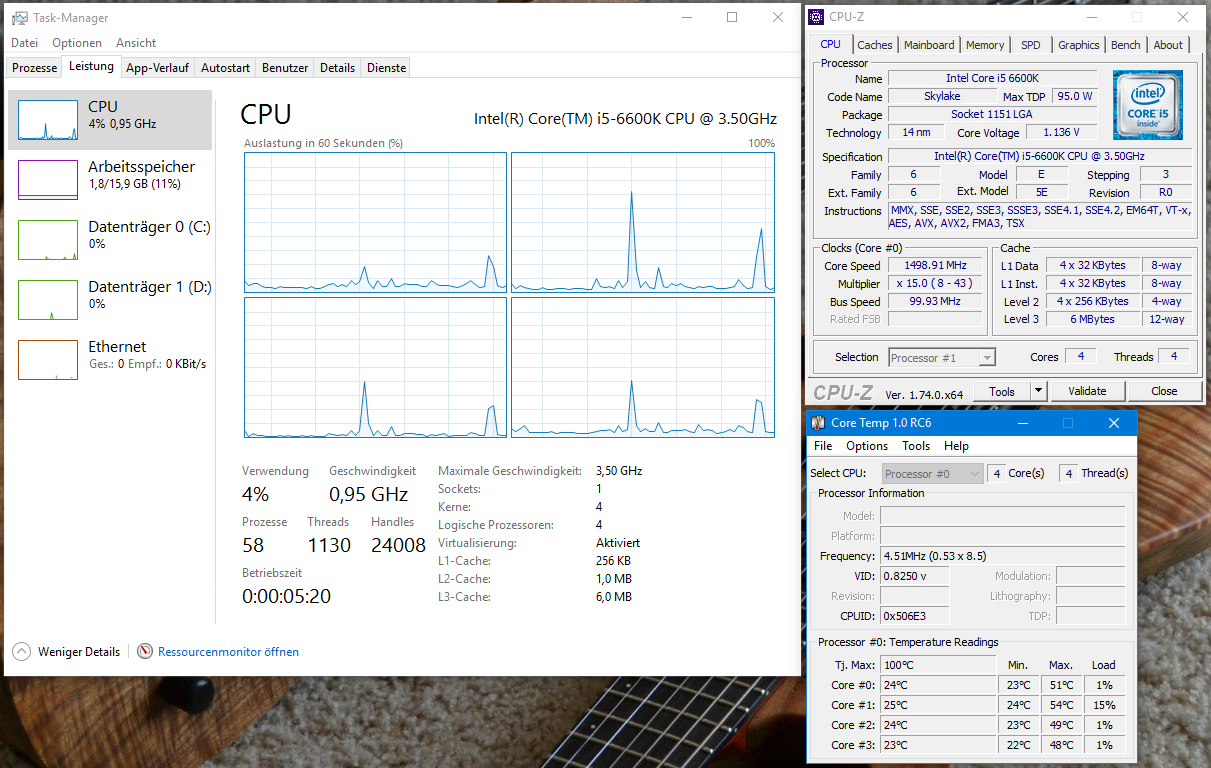
Task: Click the Core Temp title bar icon
Action: click(x=818, y=423)
